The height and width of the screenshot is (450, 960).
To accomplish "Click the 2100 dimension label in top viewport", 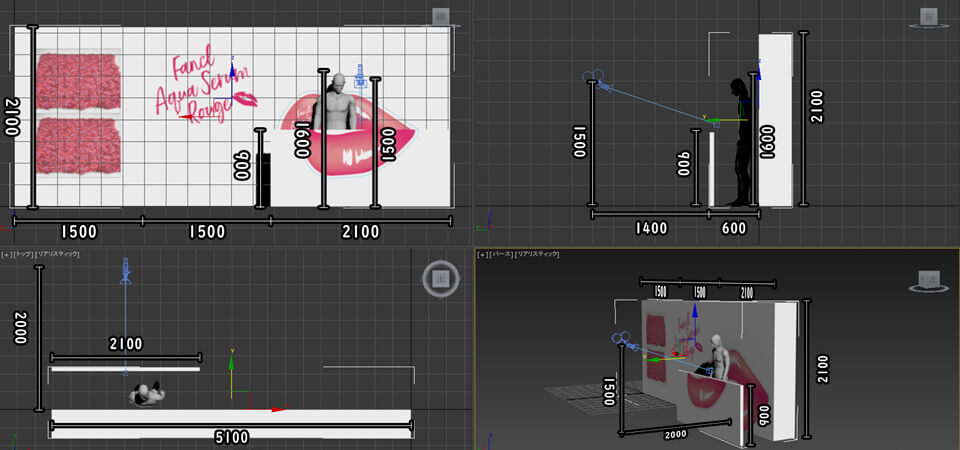I will pyautogui.click(x=126, y=344).
